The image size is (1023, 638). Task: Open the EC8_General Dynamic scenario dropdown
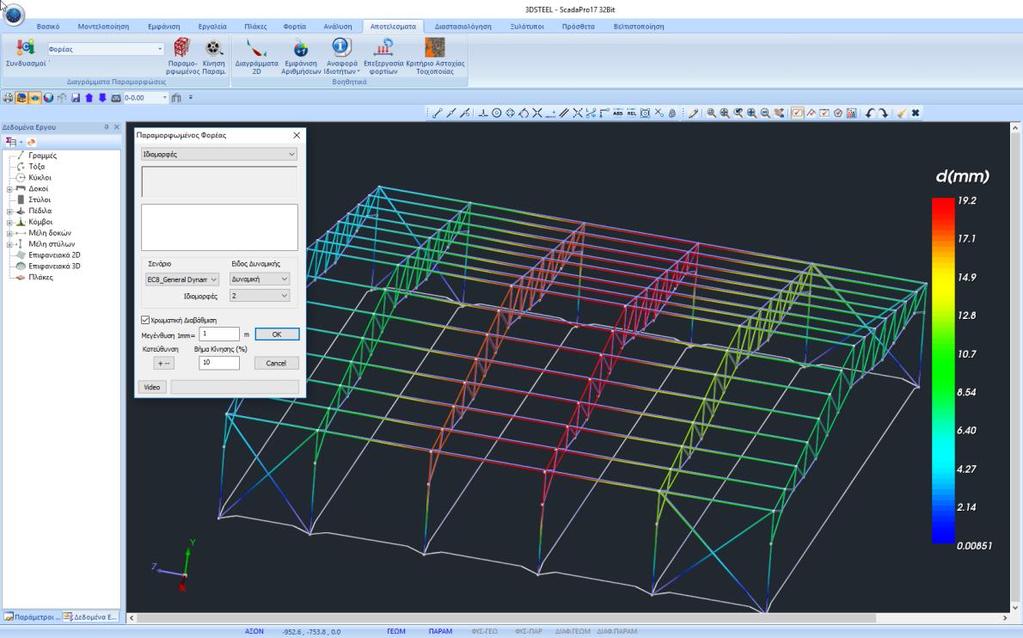(x=182, y=279)
